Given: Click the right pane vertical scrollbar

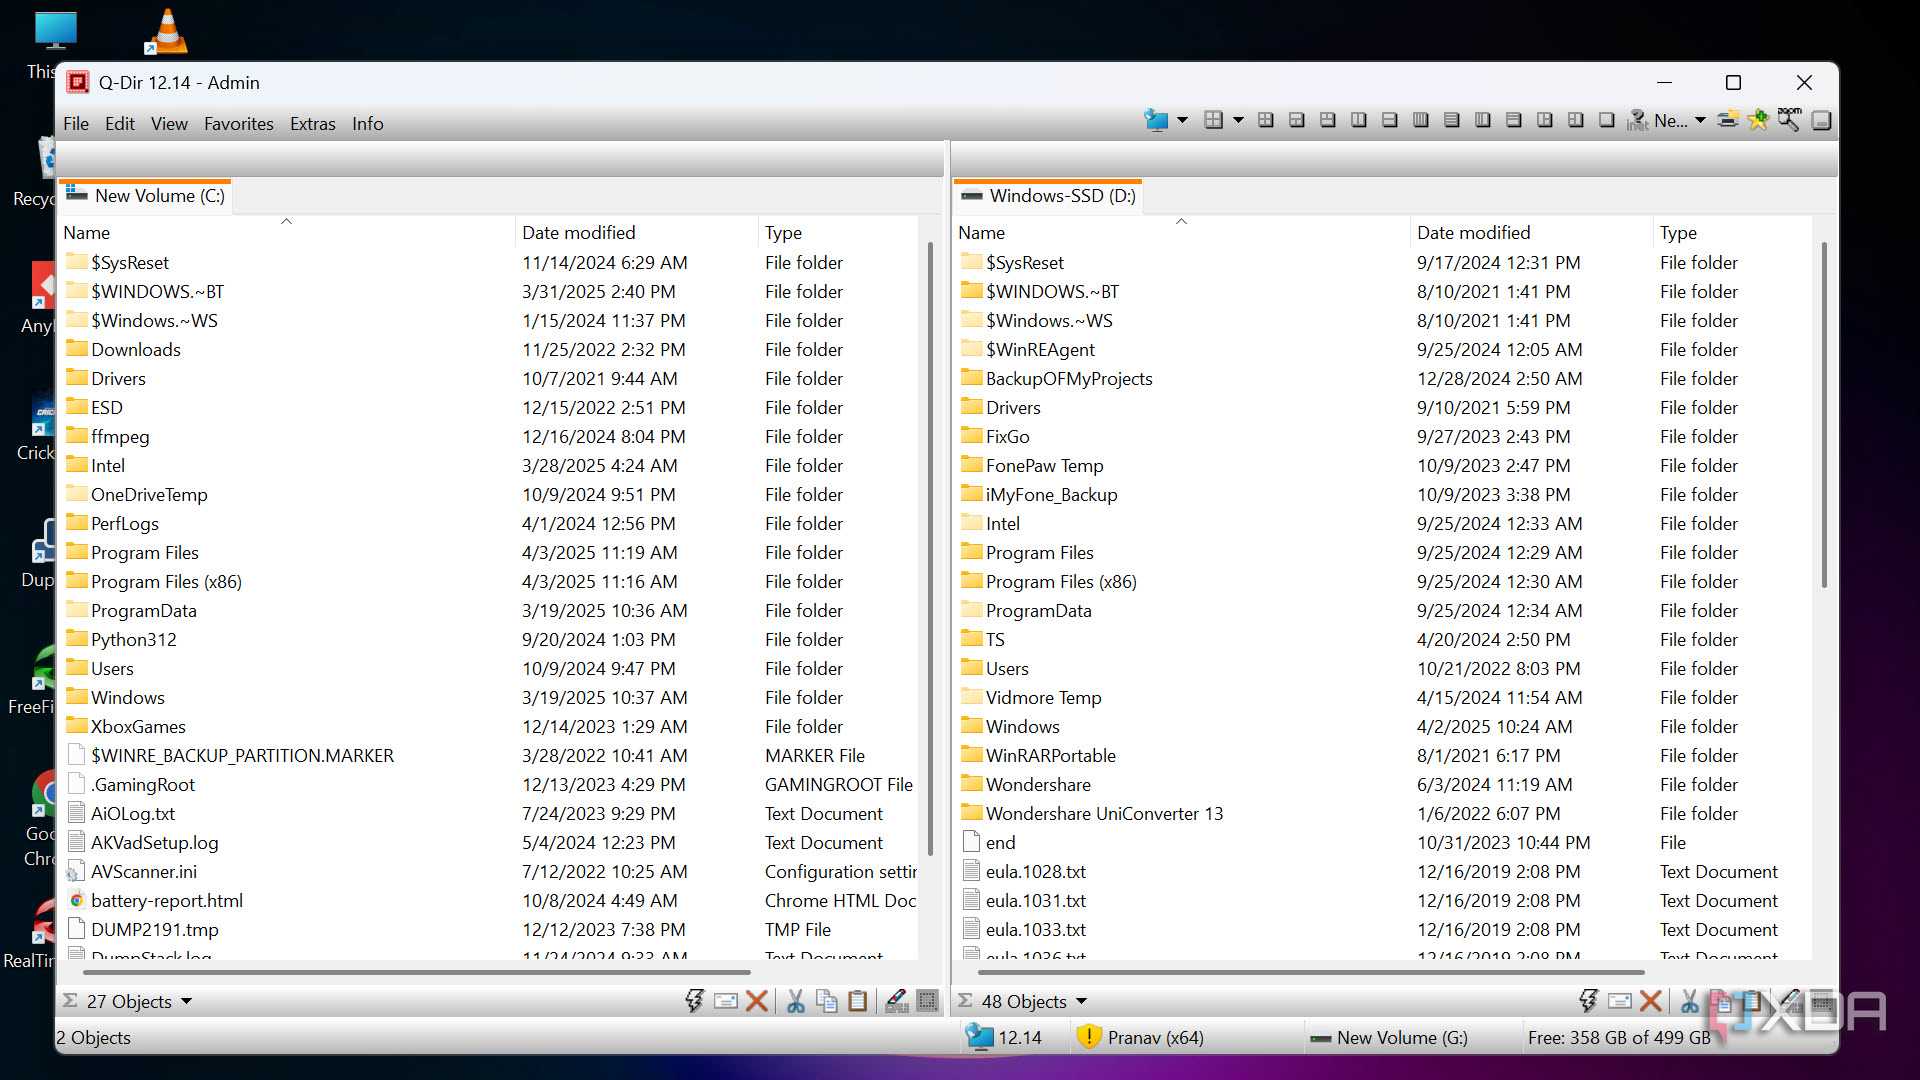Looking at the screenshot, I should [x=1825, y=415].
